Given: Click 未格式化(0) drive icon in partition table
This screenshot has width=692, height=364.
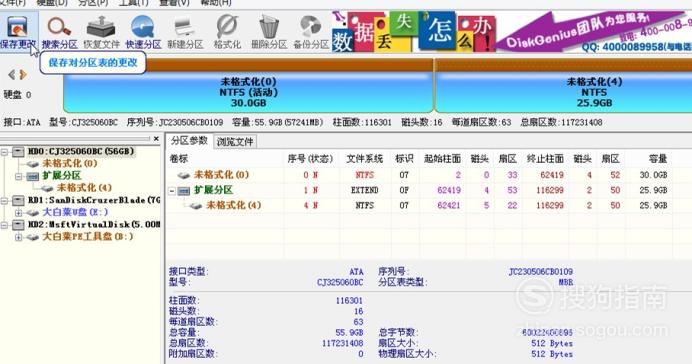Looking at the screenshot, I should [x=184, y=175].
